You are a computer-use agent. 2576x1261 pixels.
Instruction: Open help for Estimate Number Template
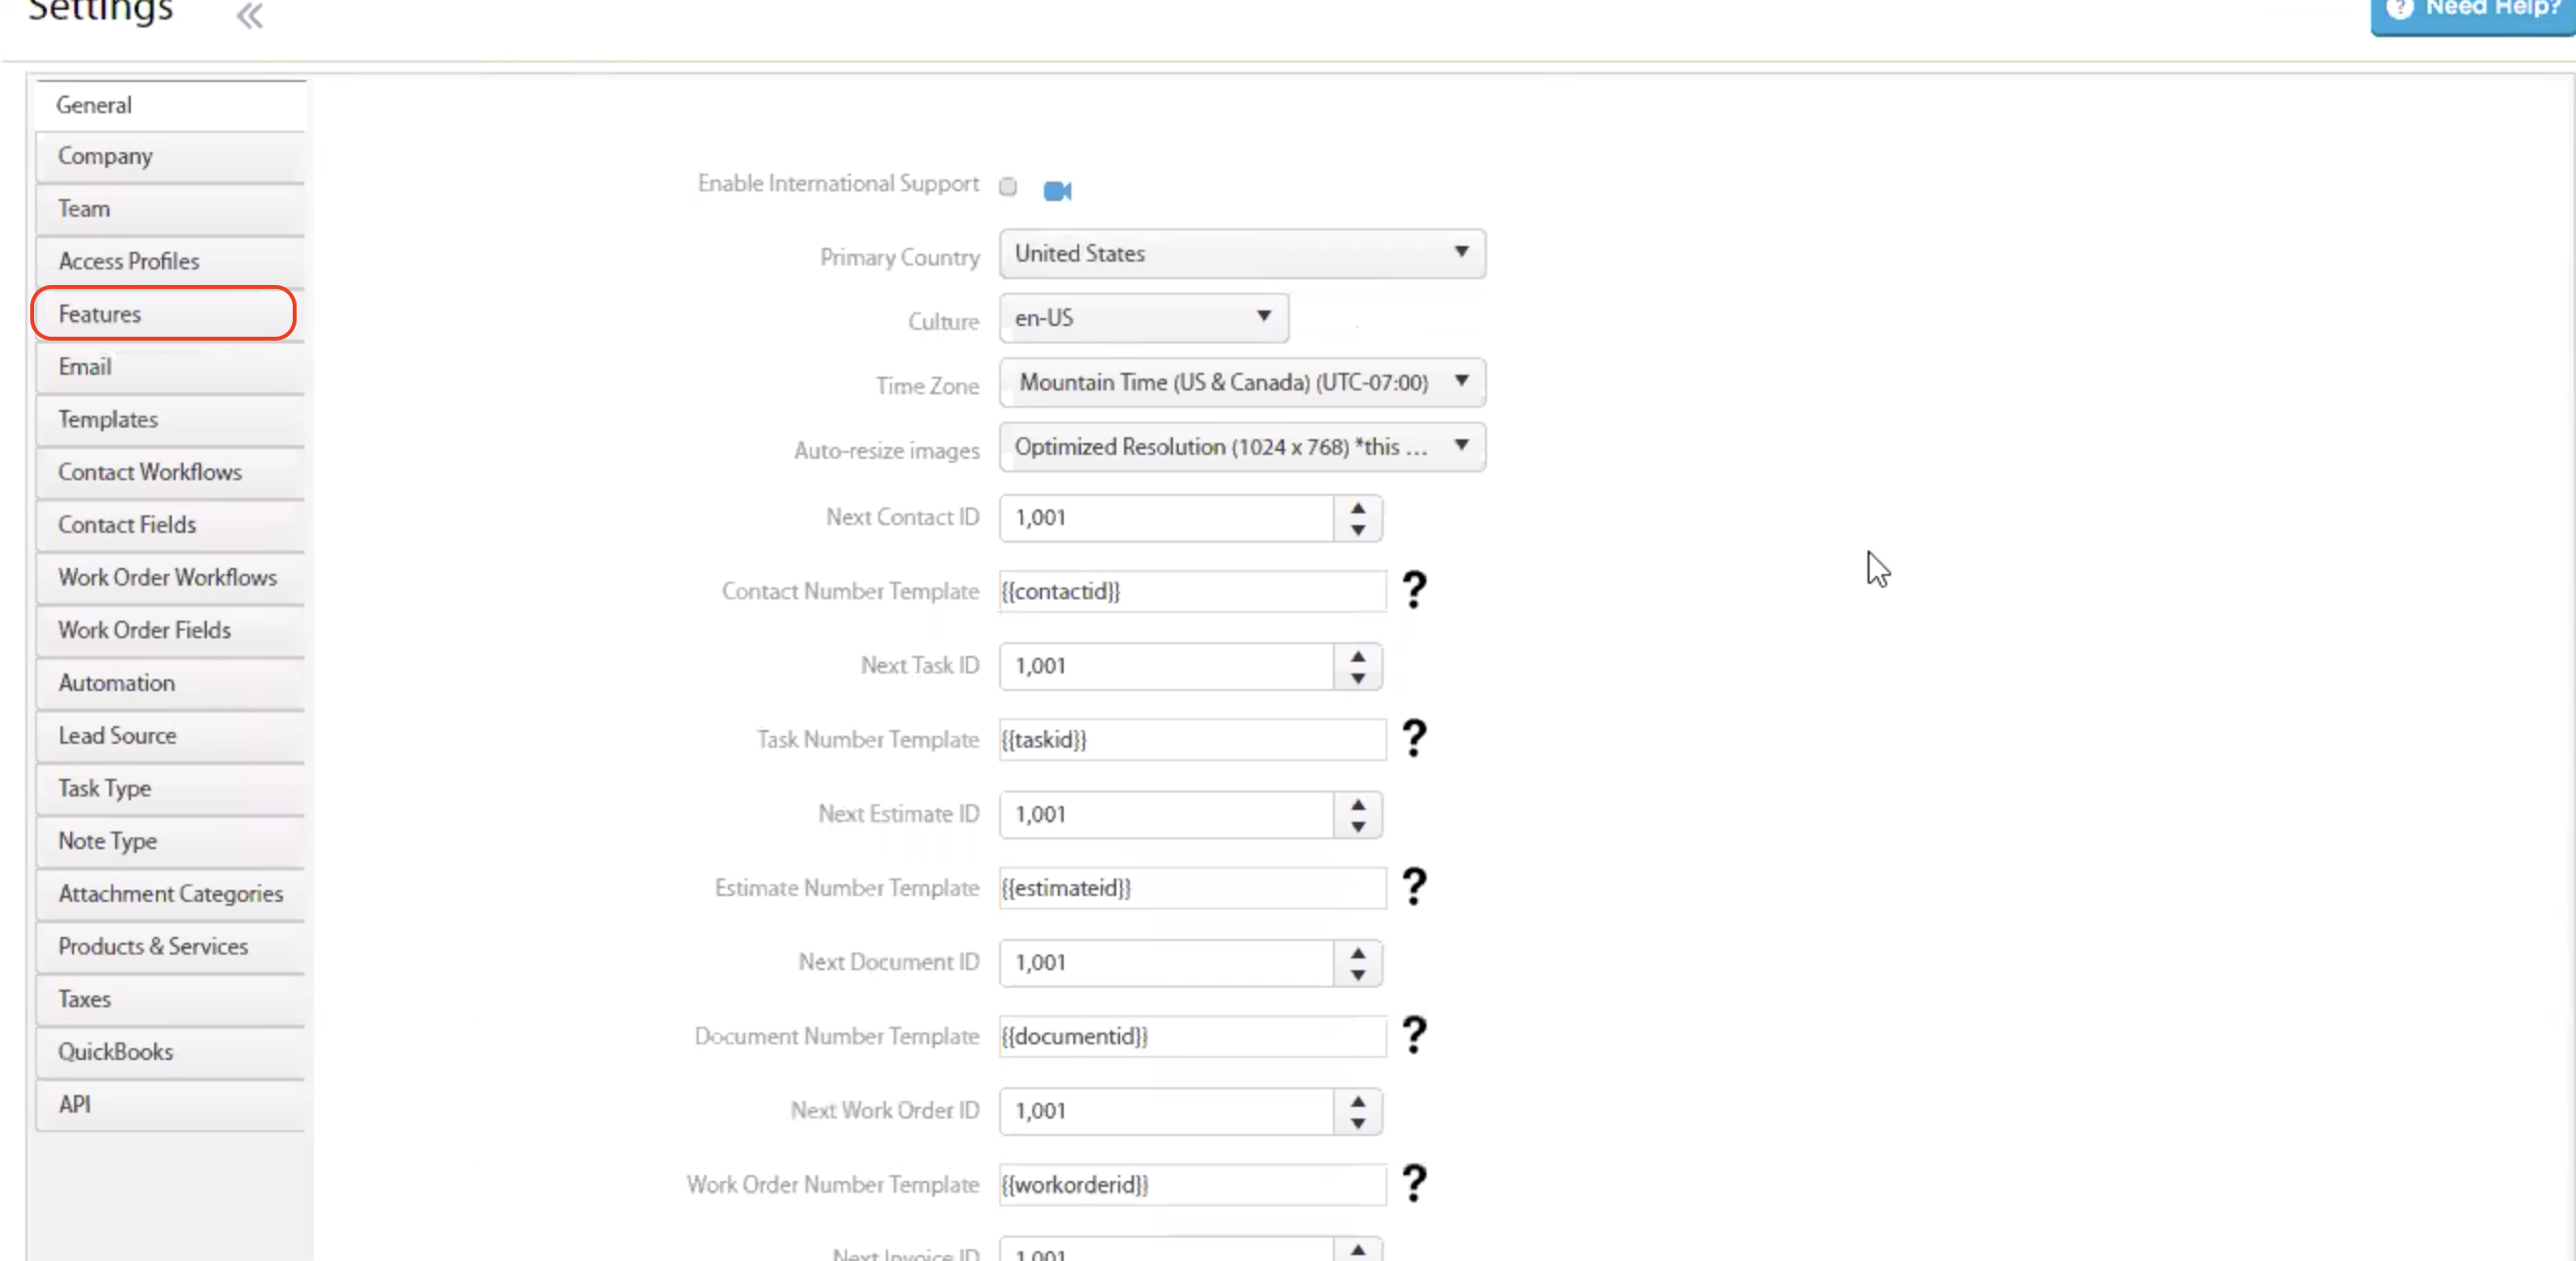pos(1414,886)
